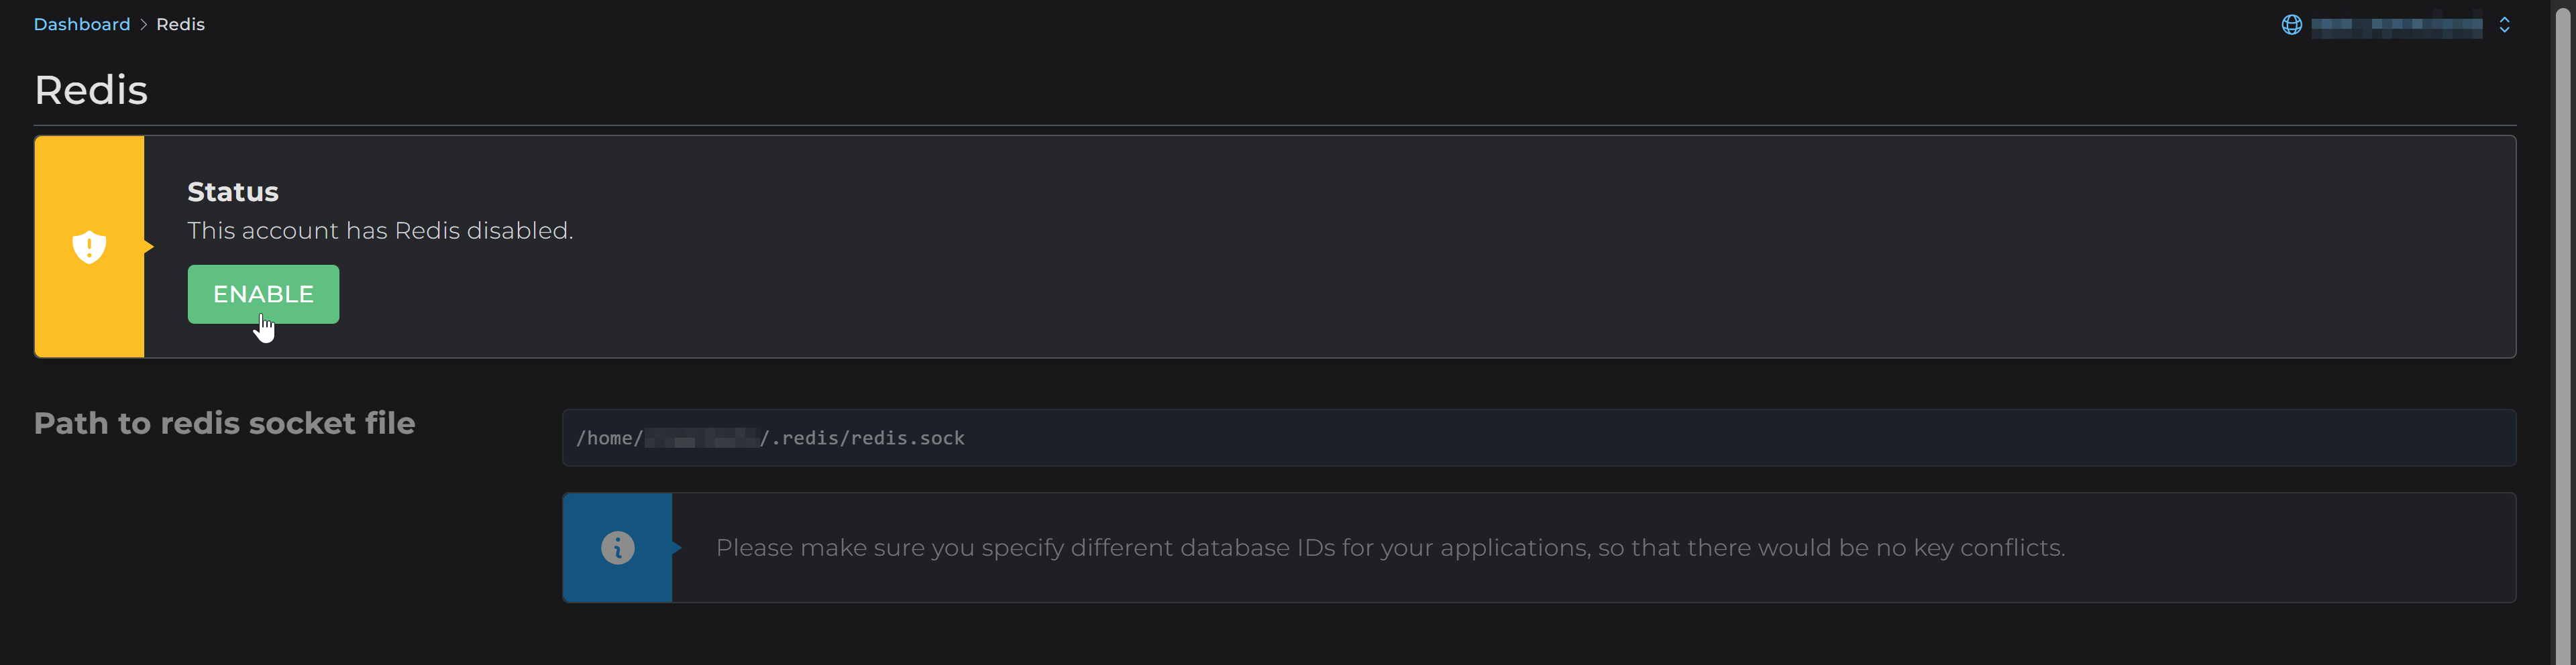2576x665 pixels.
Task: Click the green ENABLE button
Action: pos(263,294)
